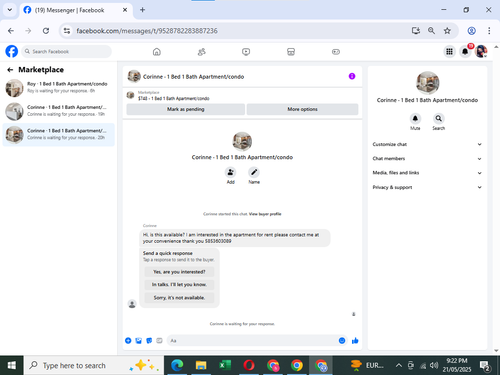Send quick reply 'In talks. I'll let you know.'
The height and width of the screenshot is (375, 500).
click(179, 284)
